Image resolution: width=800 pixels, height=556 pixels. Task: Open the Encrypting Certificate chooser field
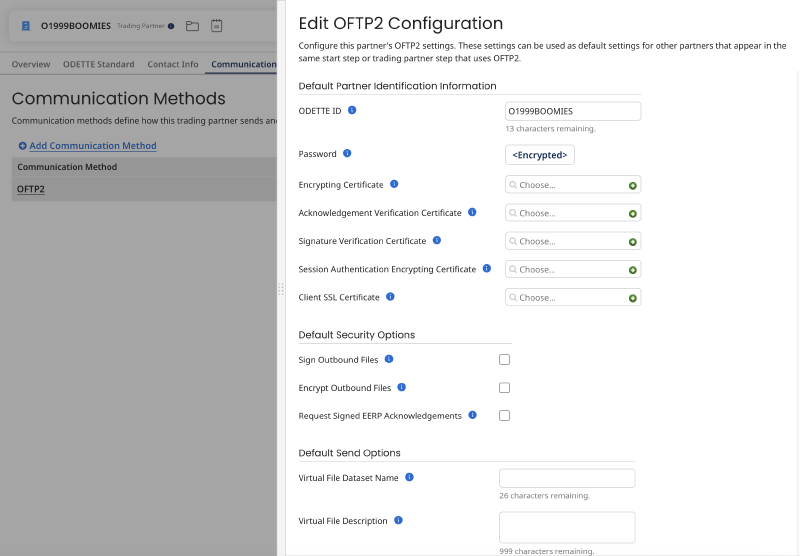pos(573,185)
